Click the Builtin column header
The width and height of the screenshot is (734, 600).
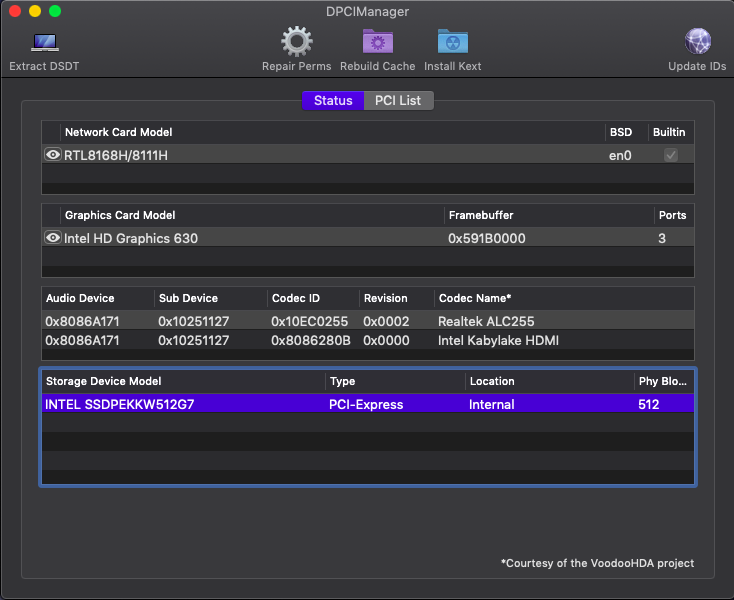click(669, 132)
